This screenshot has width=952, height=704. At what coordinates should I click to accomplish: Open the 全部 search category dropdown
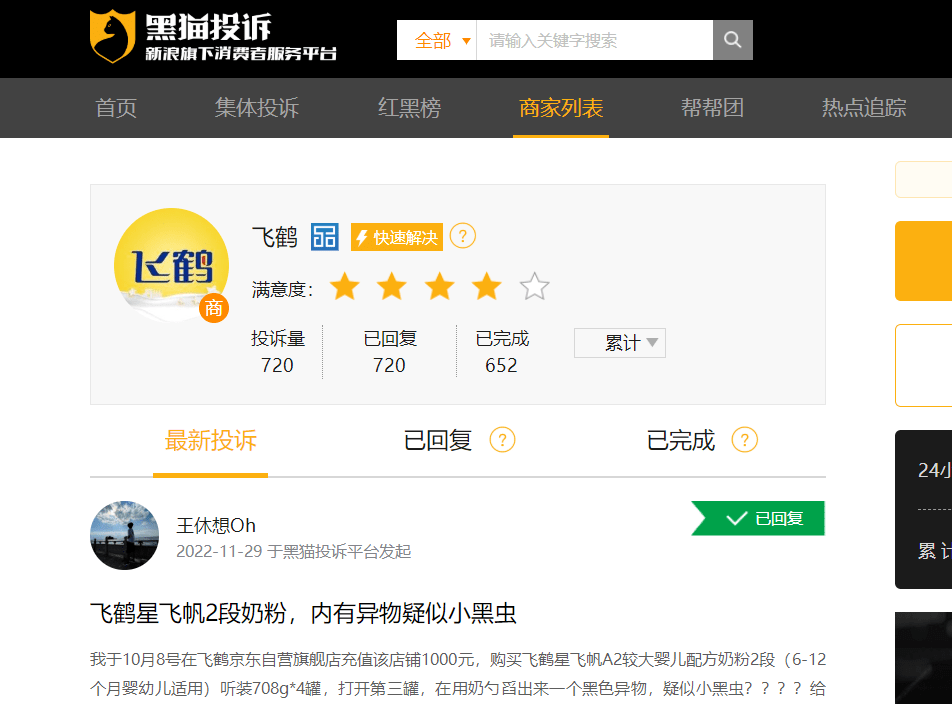pos(437,40)
